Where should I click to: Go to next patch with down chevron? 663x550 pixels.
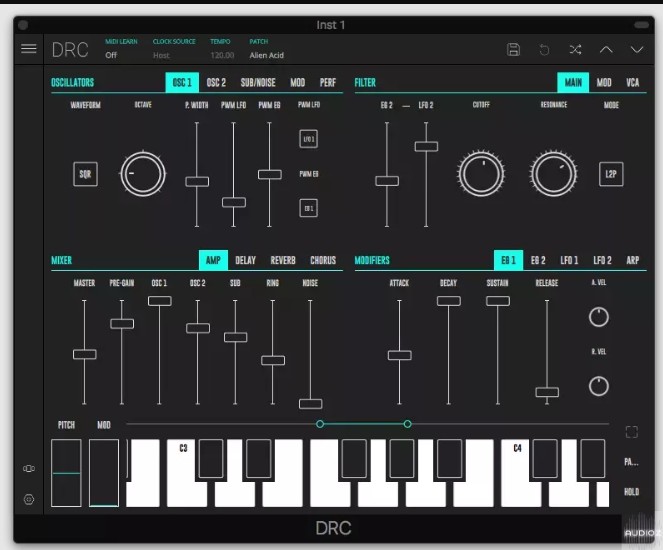tap(637, 49)
